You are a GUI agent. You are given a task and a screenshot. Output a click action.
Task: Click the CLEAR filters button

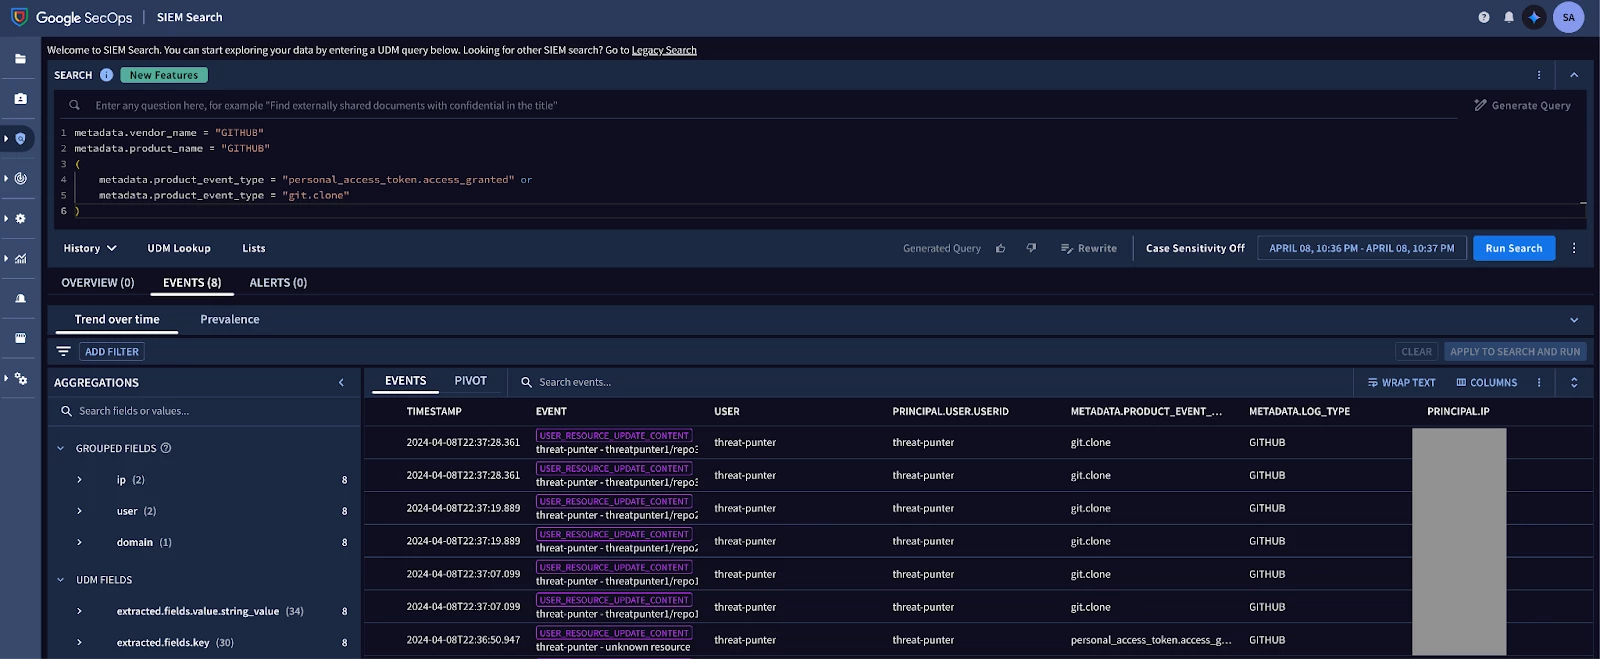point(1416,352)
